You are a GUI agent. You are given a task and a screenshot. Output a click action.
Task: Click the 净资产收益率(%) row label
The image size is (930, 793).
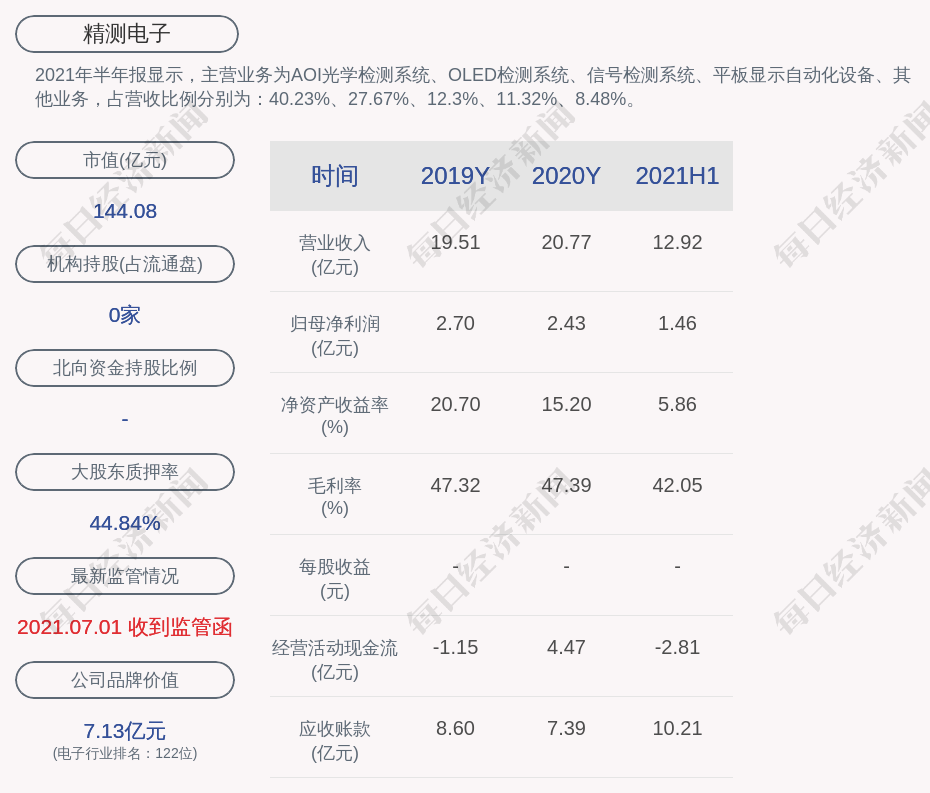click(x=335, y=416)
